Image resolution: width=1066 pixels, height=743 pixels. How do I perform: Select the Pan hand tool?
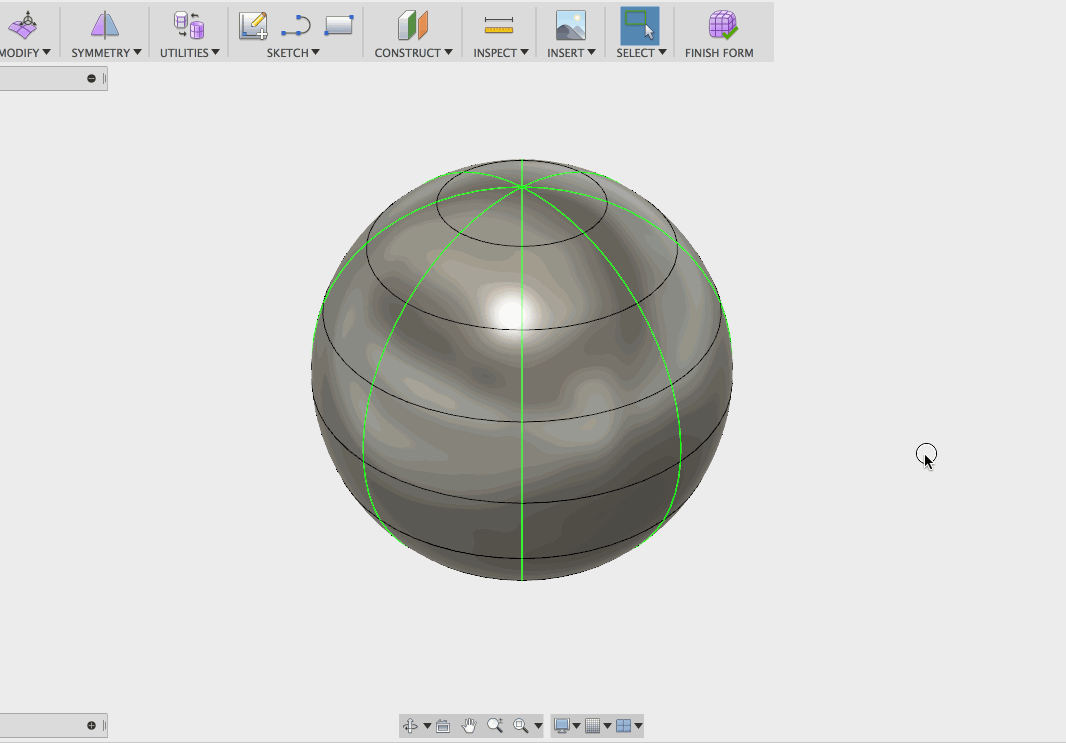point(469,726)
